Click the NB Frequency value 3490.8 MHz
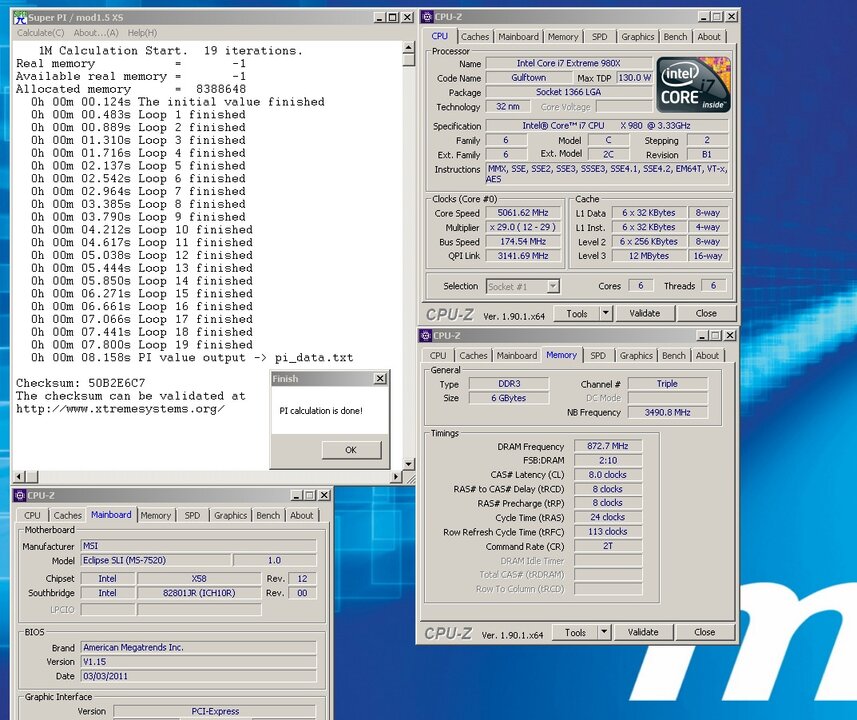 click(x=667, y=412)
